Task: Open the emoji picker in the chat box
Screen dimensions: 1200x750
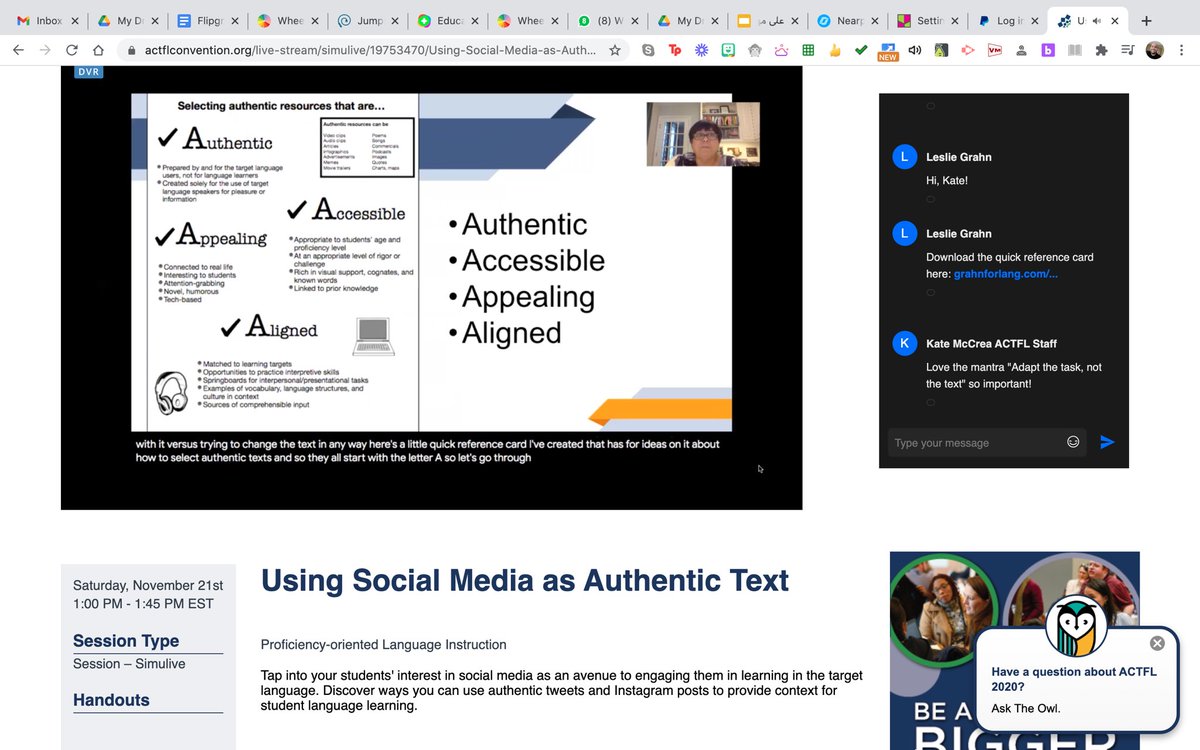Action: click(x=1073, y=441)
